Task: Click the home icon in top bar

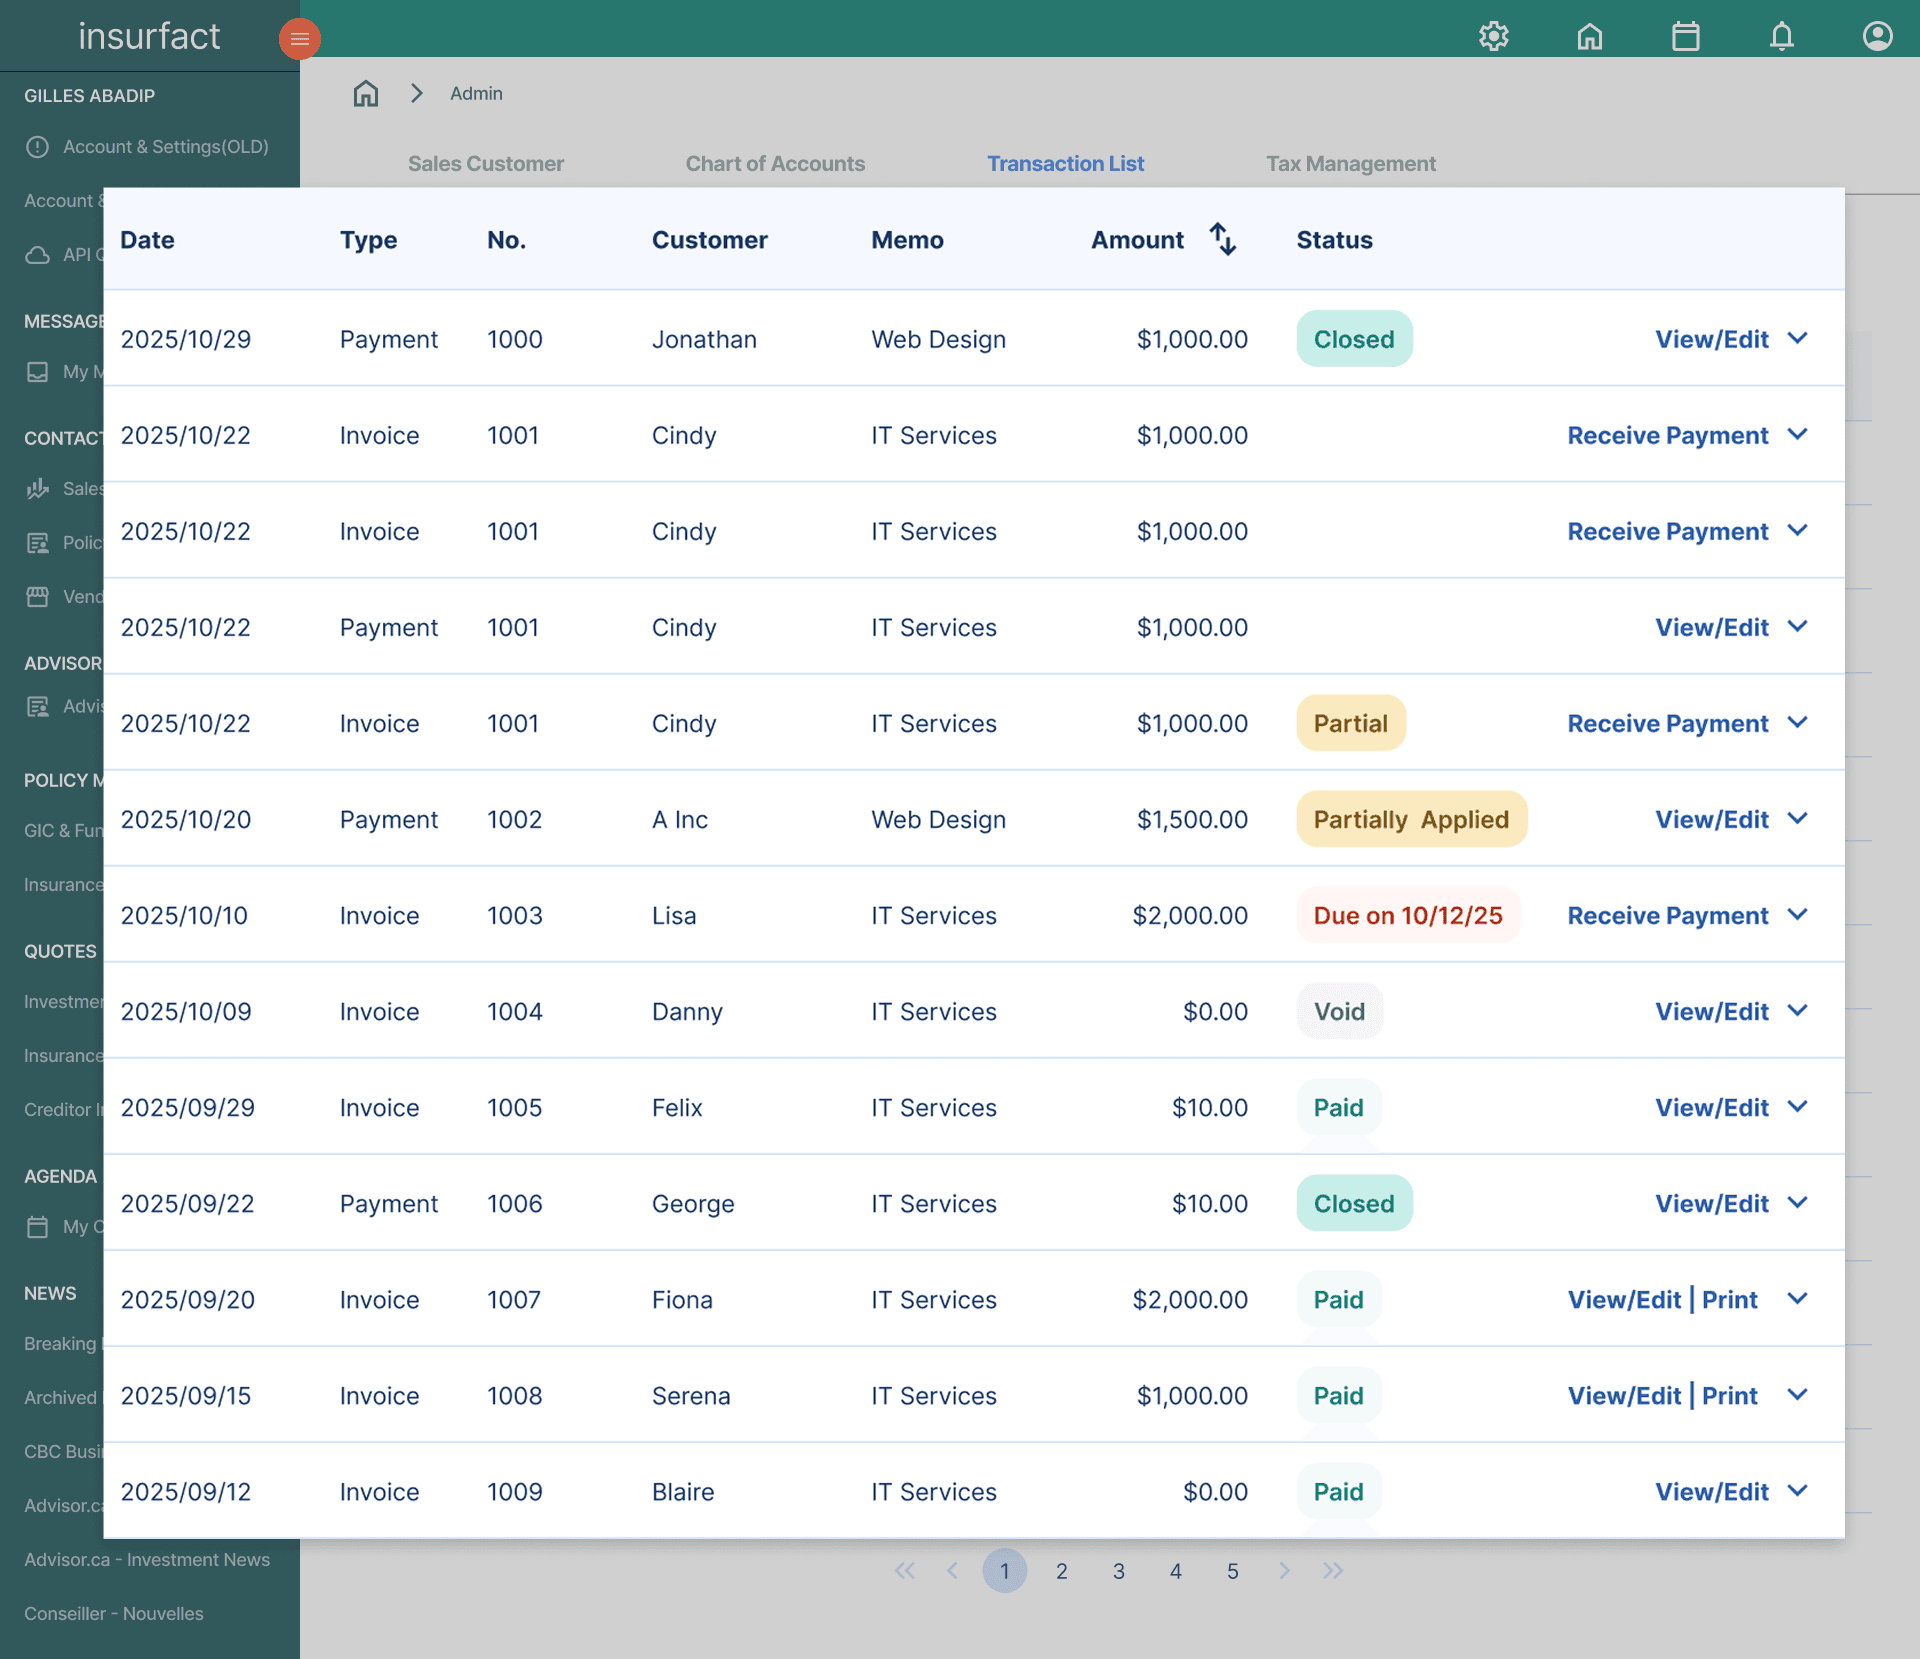Action: click(x=1589, y=37)
